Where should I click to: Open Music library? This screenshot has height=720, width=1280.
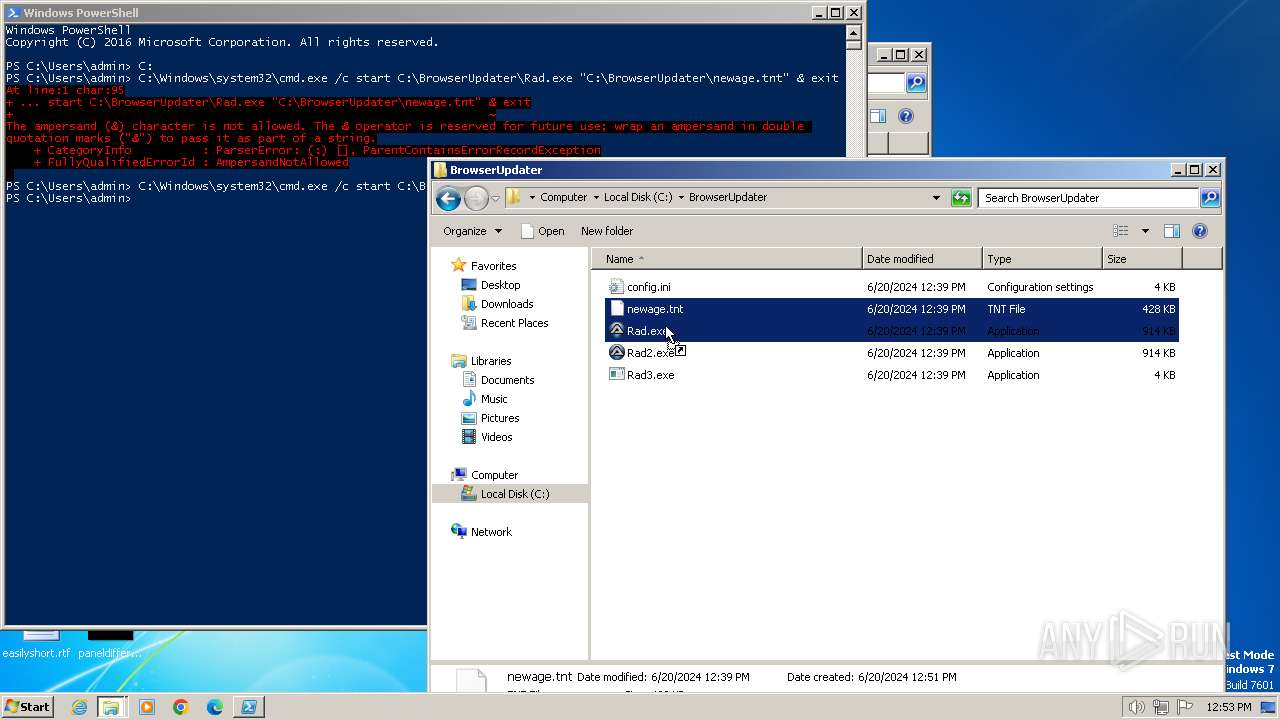[x=494, y=399]
